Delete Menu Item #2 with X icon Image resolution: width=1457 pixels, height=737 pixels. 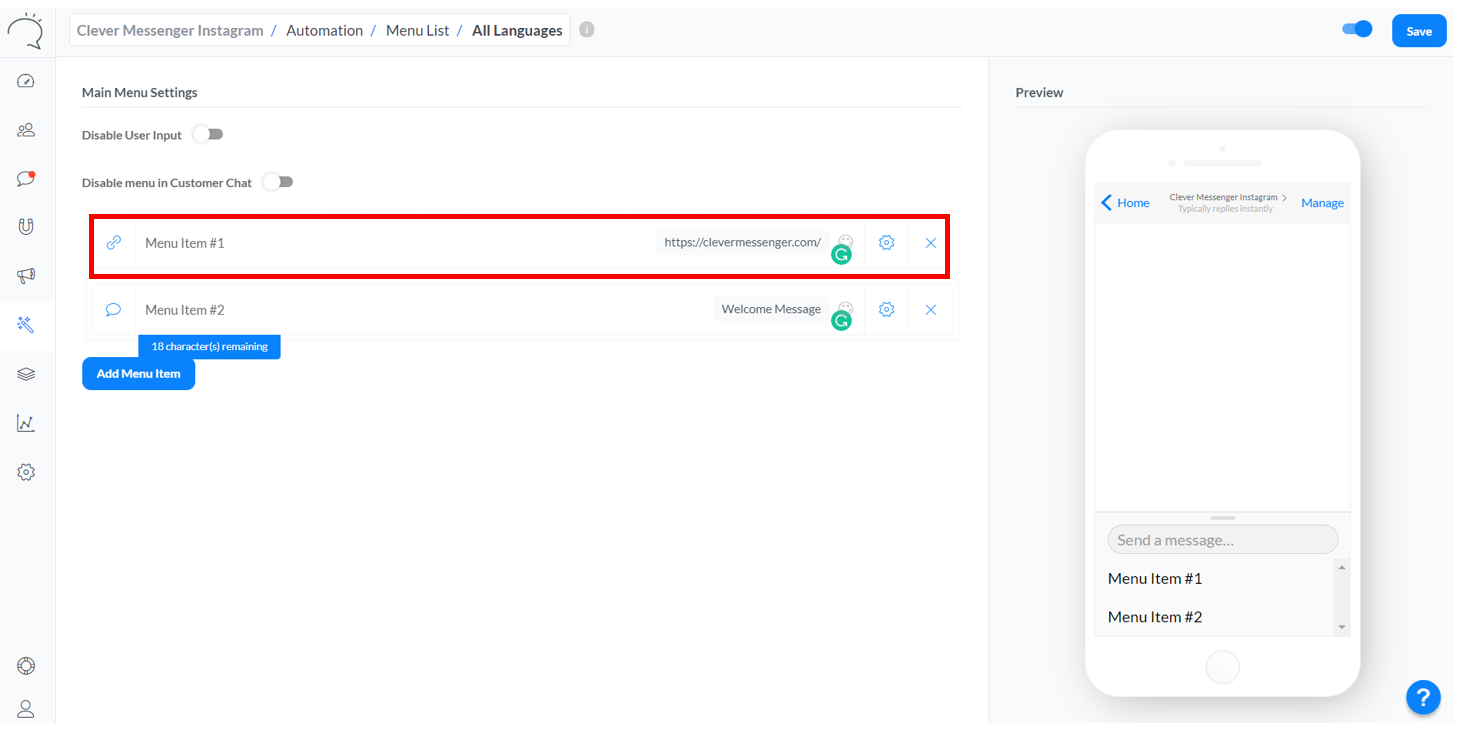(930, 310)
